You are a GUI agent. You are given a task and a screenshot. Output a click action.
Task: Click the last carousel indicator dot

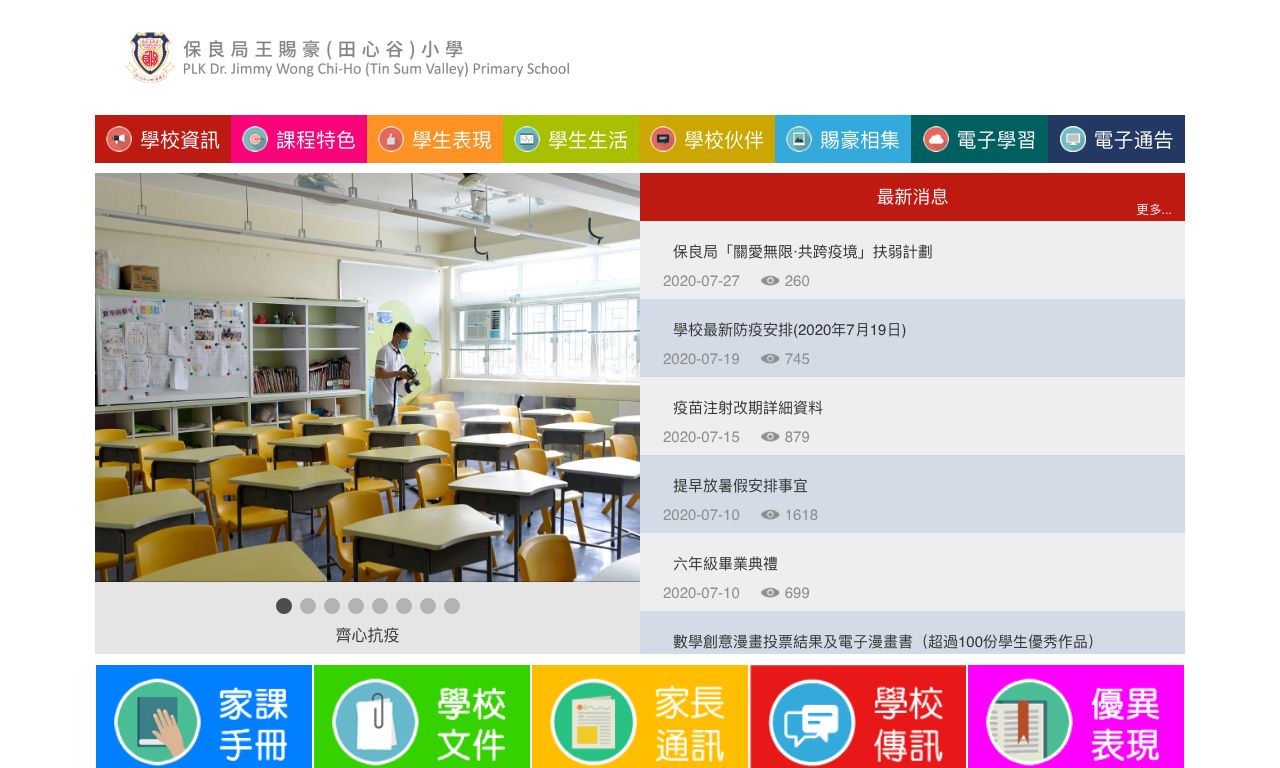coord(452,606)
